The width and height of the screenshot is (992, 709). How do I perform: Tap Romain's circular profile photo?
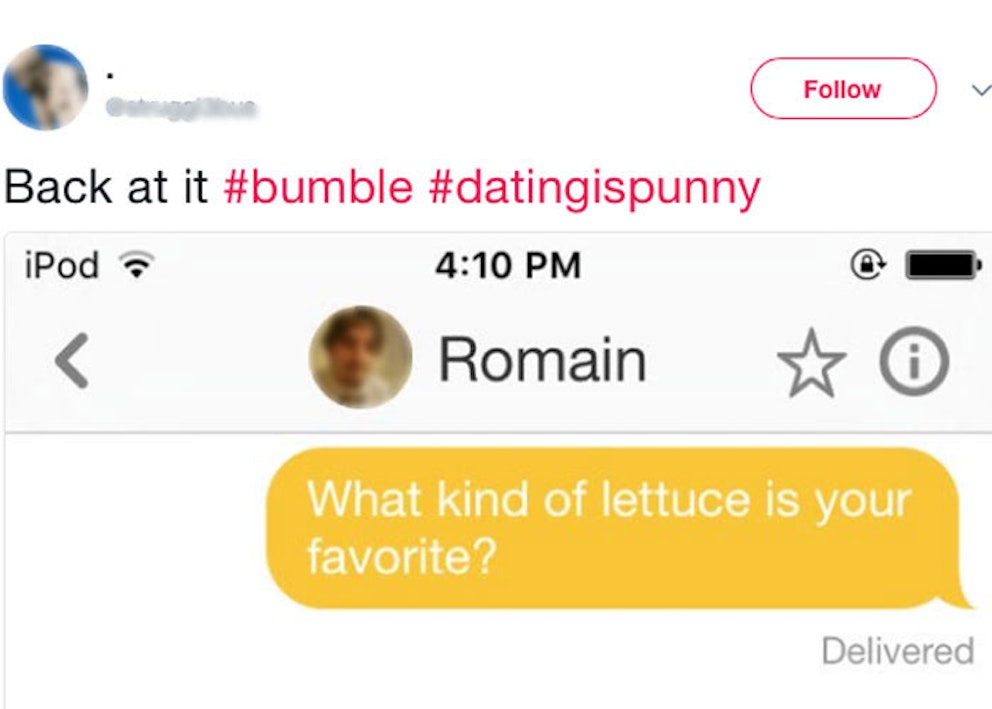[x=362, y=358]
